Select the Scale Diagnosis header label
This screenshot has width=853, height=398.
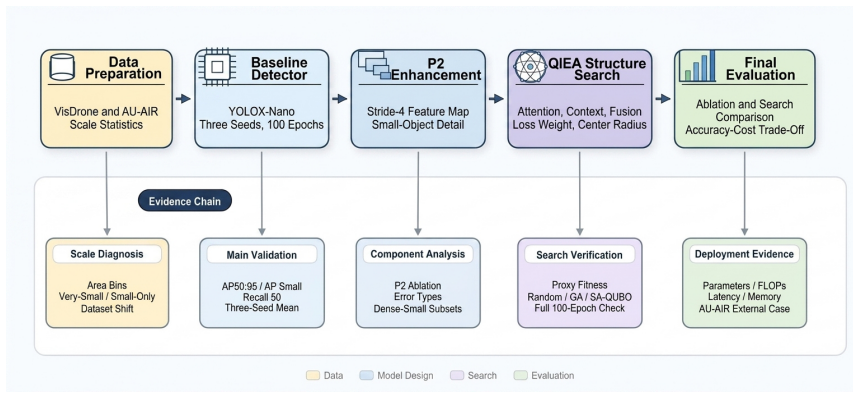tap(107, 254)
